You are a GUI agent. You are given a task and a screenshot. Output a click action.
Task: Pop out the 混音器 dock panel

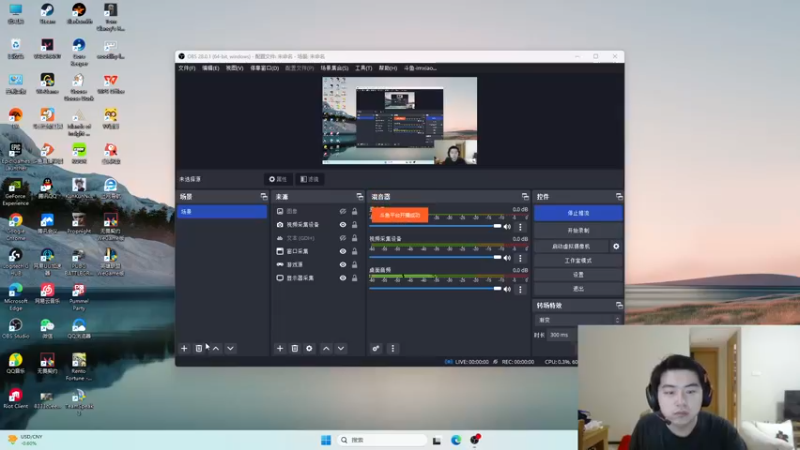[x=525, y=196]
